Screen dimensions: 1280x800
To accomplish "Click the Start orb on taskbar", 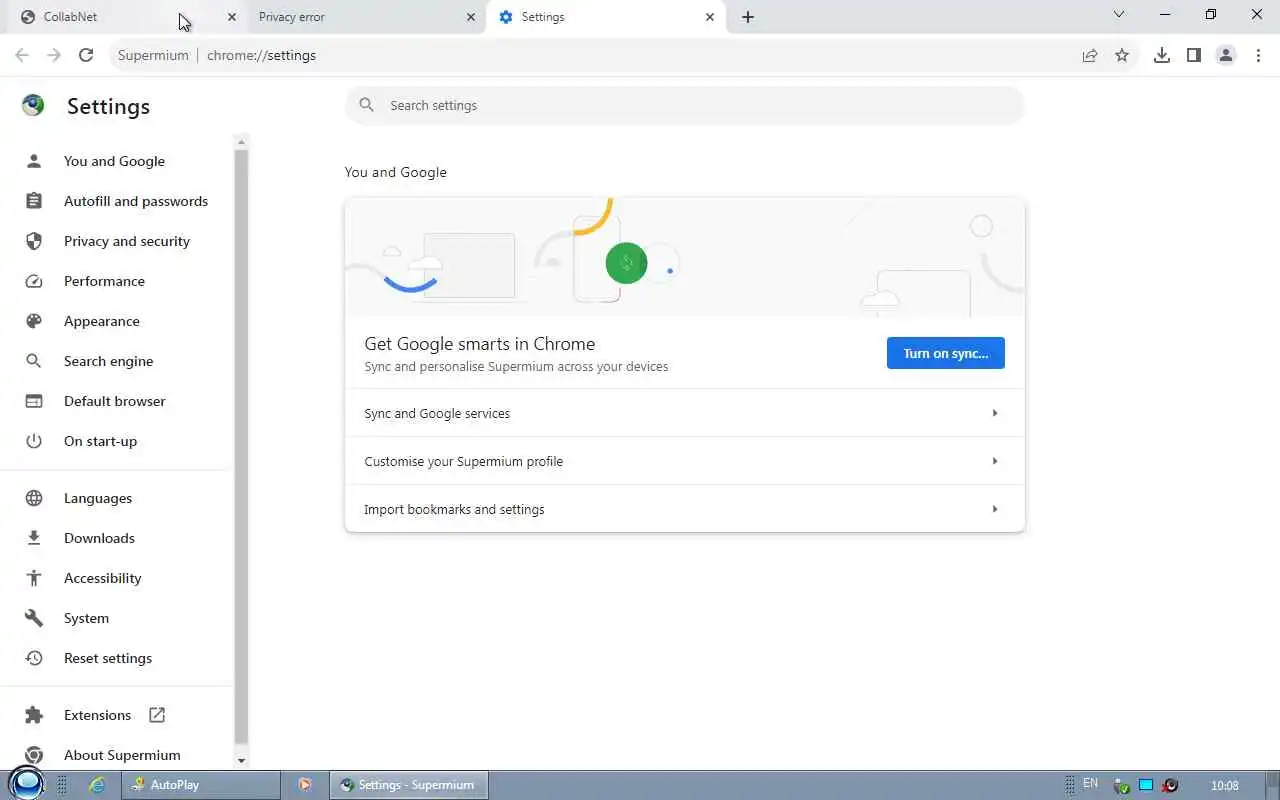I will (x=26, y=784).
